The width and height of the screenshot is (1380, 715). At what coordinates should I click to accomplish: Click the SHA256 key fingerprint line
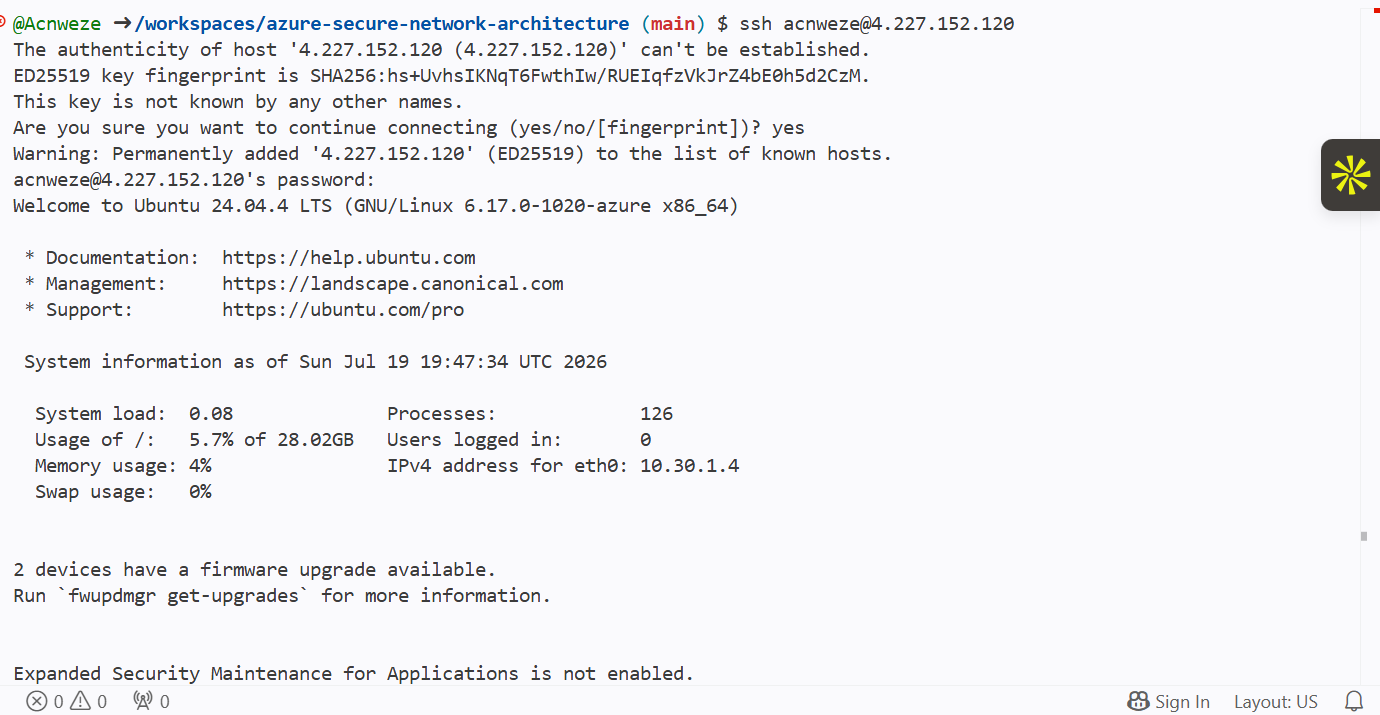442,76
